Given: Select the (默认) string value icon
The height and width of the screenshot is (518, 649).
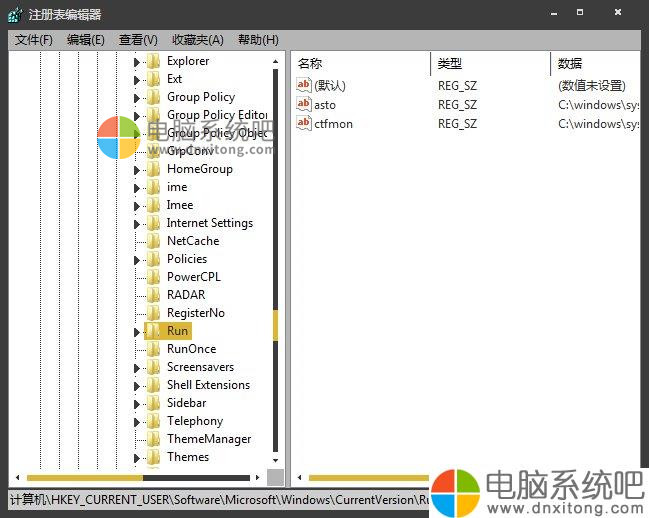Looking at the screenshot, I should [303, 85].
